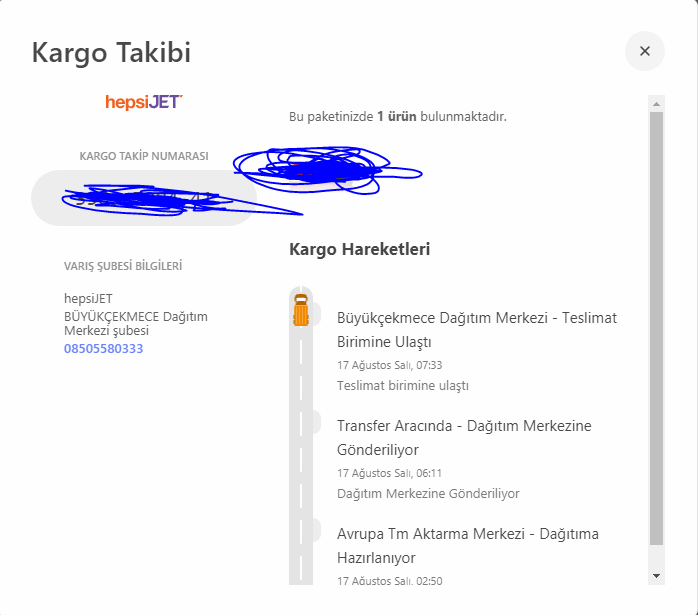The height and width of the screenshot is (615, 698).
Task: Click the Kargo Takibi dialog title
Action: tap(111, 52)
